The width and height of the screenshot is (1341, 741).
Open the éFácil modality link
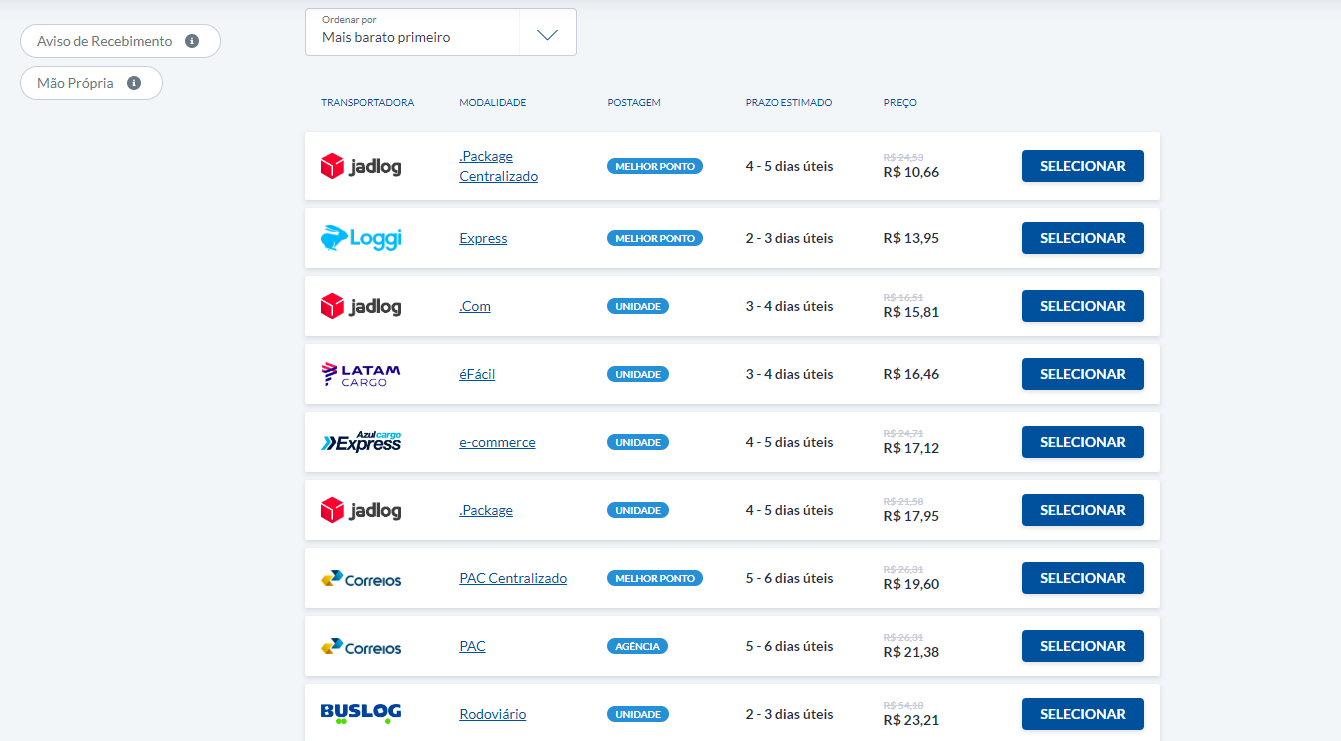[x=477, y=374]
